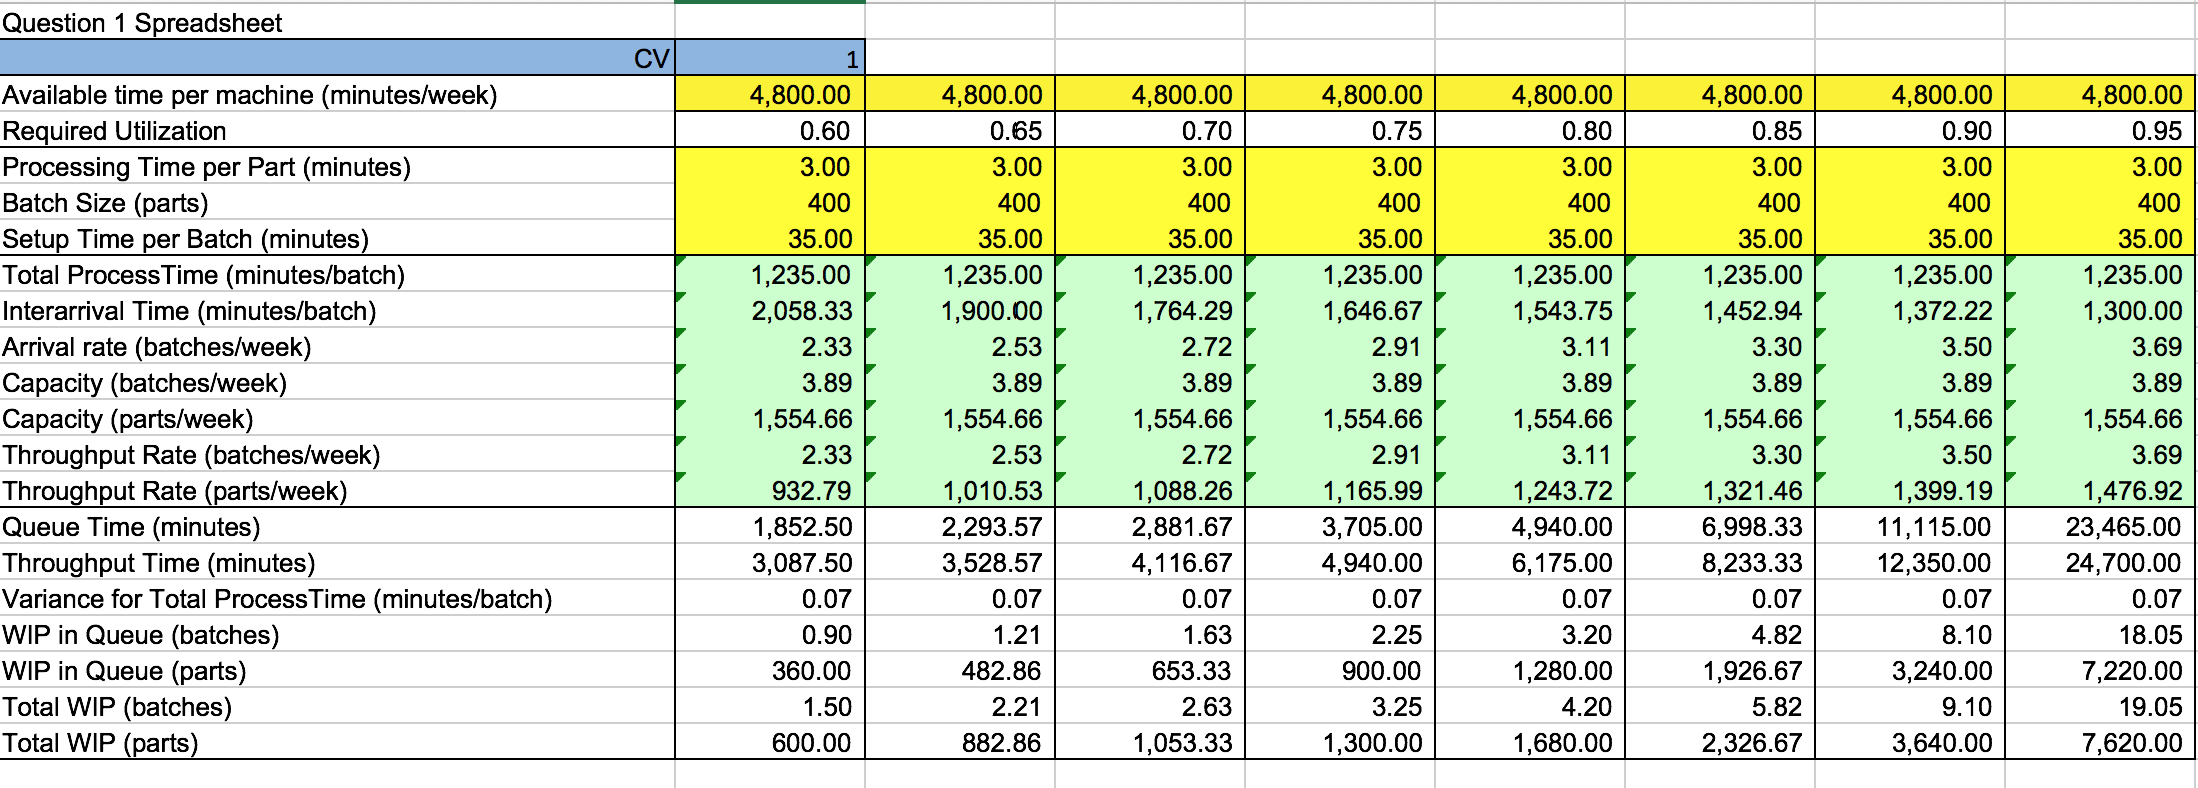Select the 'Arrival rate (batches/week)' label
The width and height of the screenshot is (2198, 788).
click(157, 347)
